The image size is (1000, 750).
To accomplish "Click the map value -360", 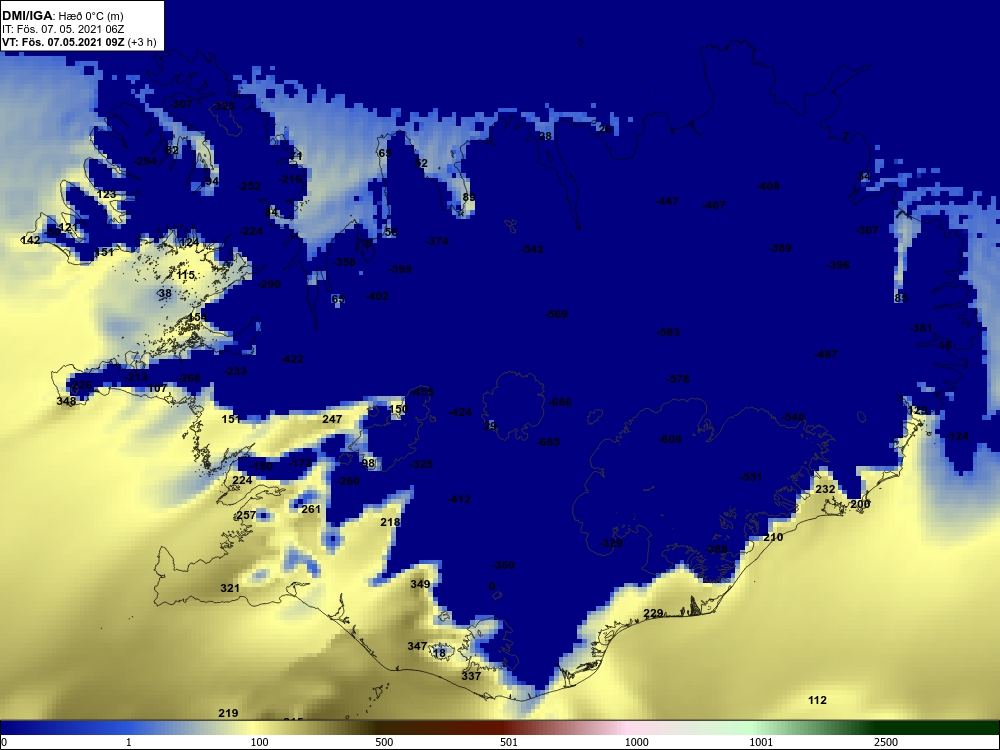I will pos(503,566).
